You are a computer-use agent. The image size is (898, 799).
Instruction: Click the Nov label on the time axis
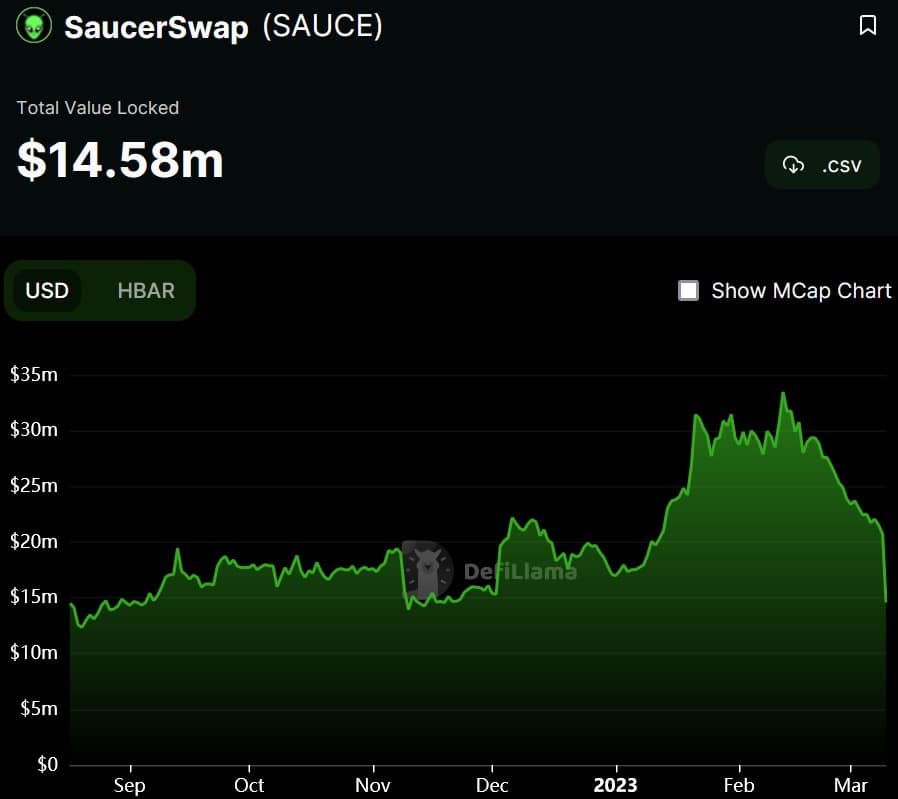pos(373,785)
